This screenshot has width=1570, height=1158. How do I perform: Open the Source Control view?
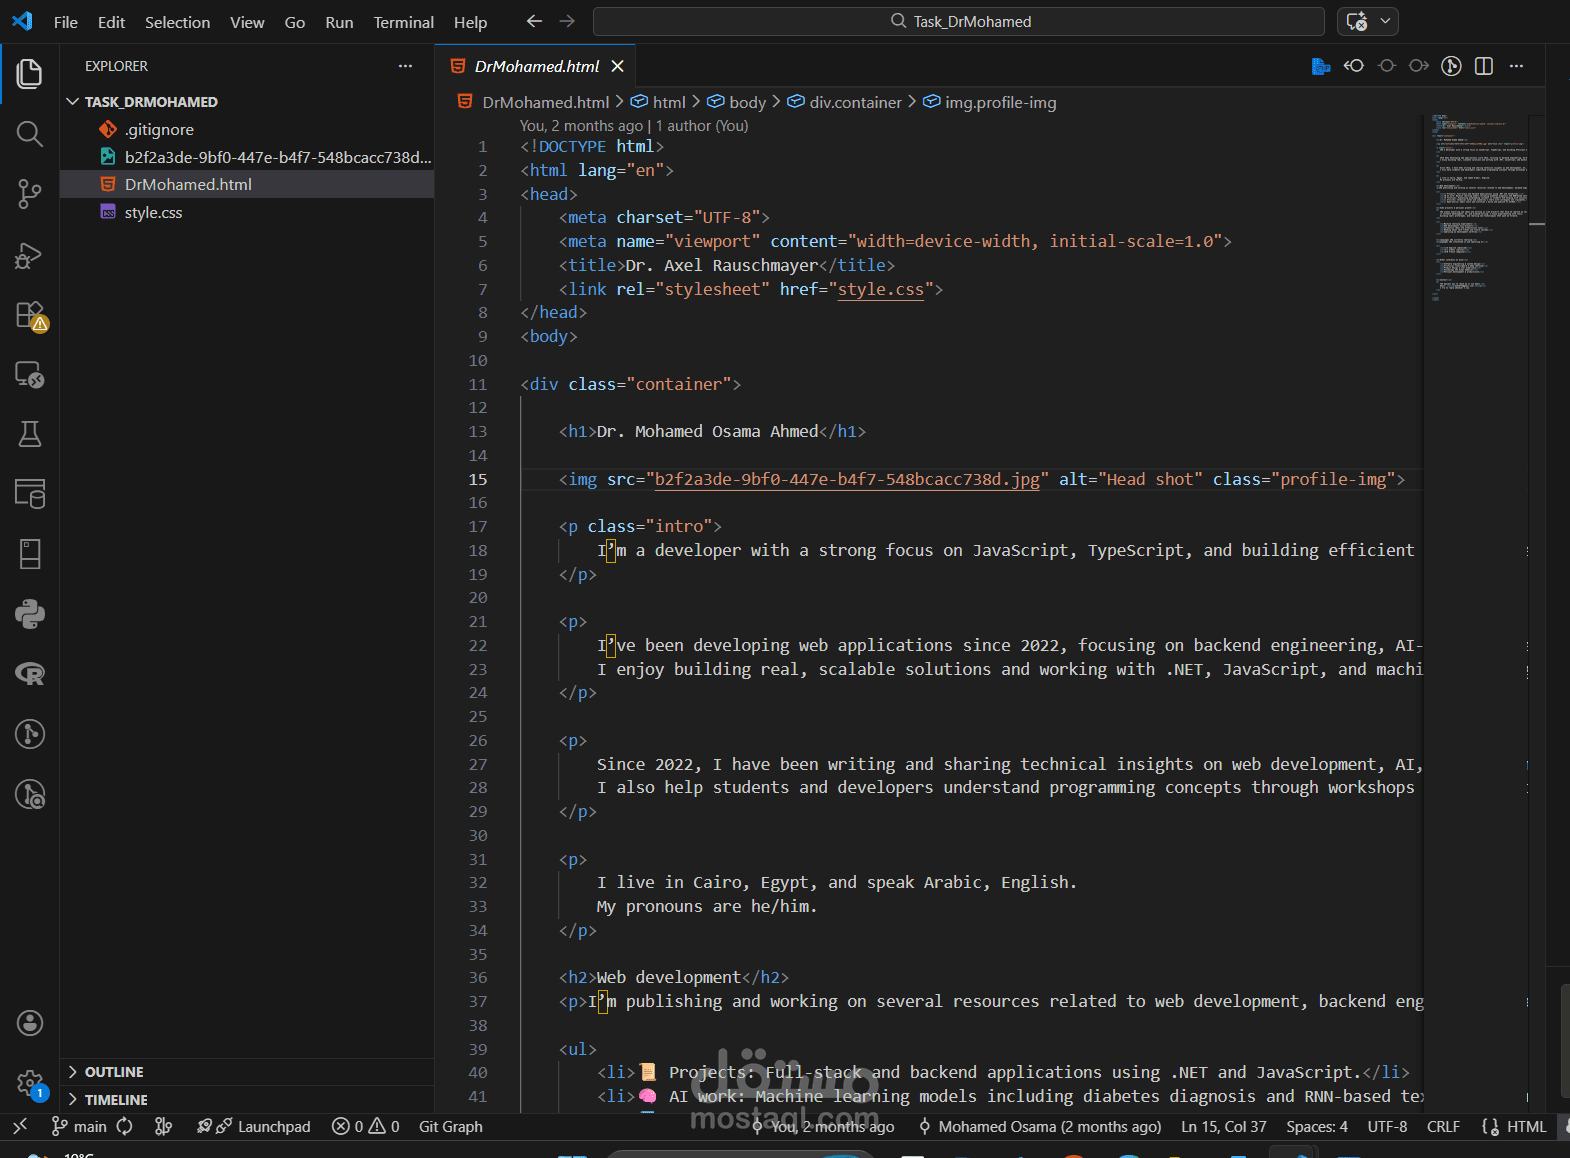[30, 193]
